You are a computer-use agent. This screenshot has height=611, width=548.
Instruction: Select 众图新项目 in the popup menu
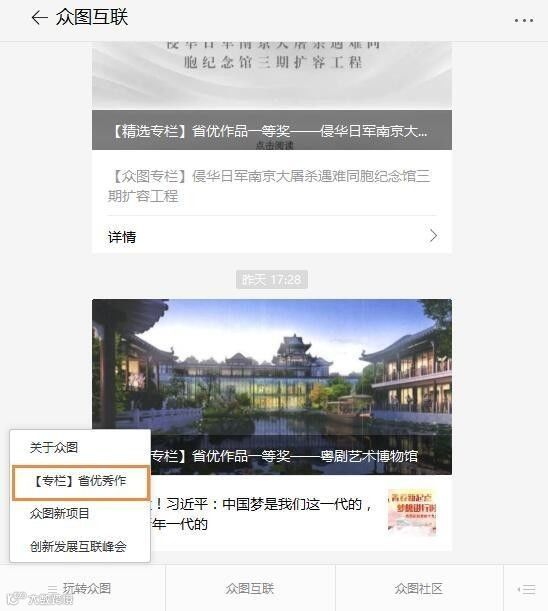[x=59, y=513]
